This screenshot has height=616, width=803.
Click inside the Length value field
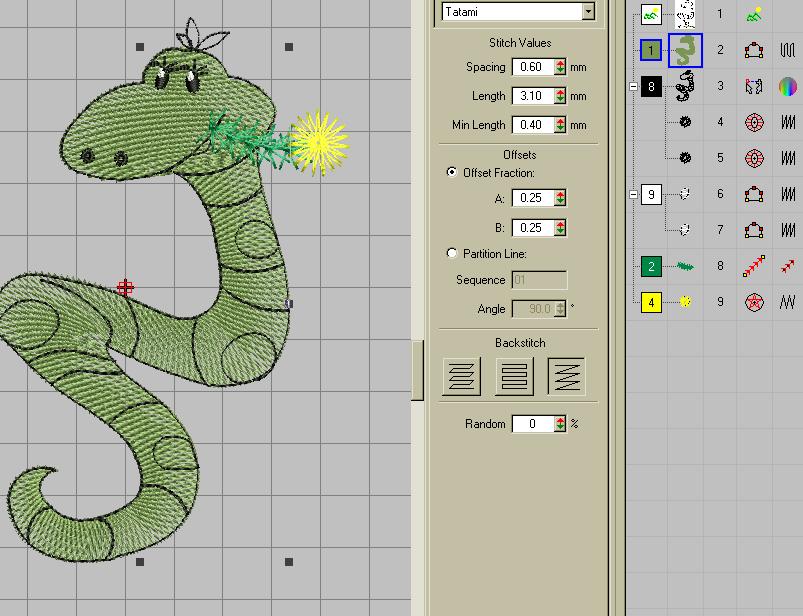tap(530, 97)
